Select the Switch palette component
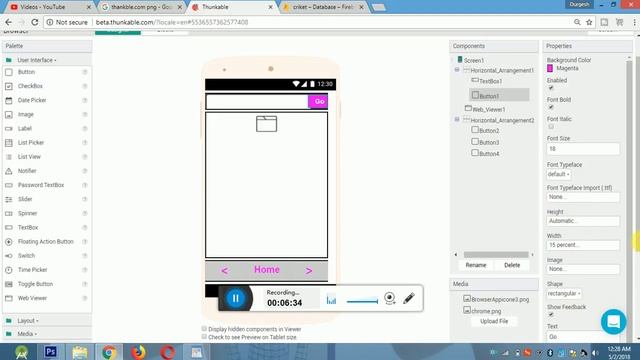Image resolution: width=640 pixels, height=360 pixels. [x=26, y=256]
